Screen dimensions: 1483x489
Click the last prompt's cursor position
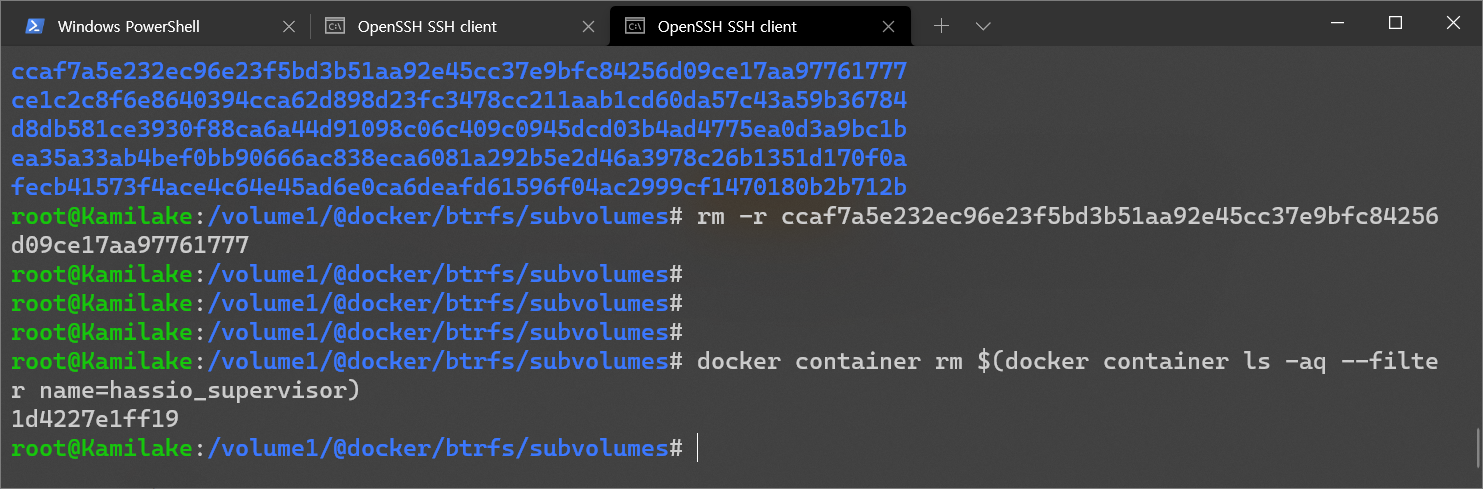(x=697, y=448)
